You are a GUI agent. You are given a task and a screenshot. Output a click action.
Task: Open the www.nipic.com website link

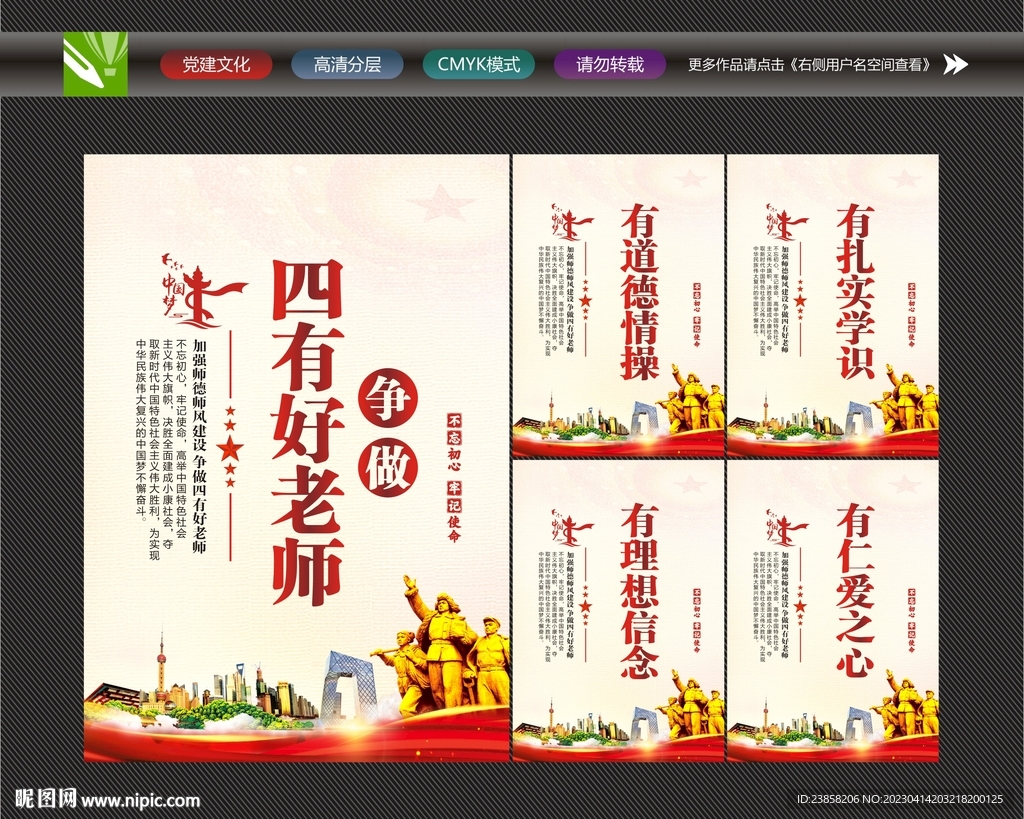point(140,801)
